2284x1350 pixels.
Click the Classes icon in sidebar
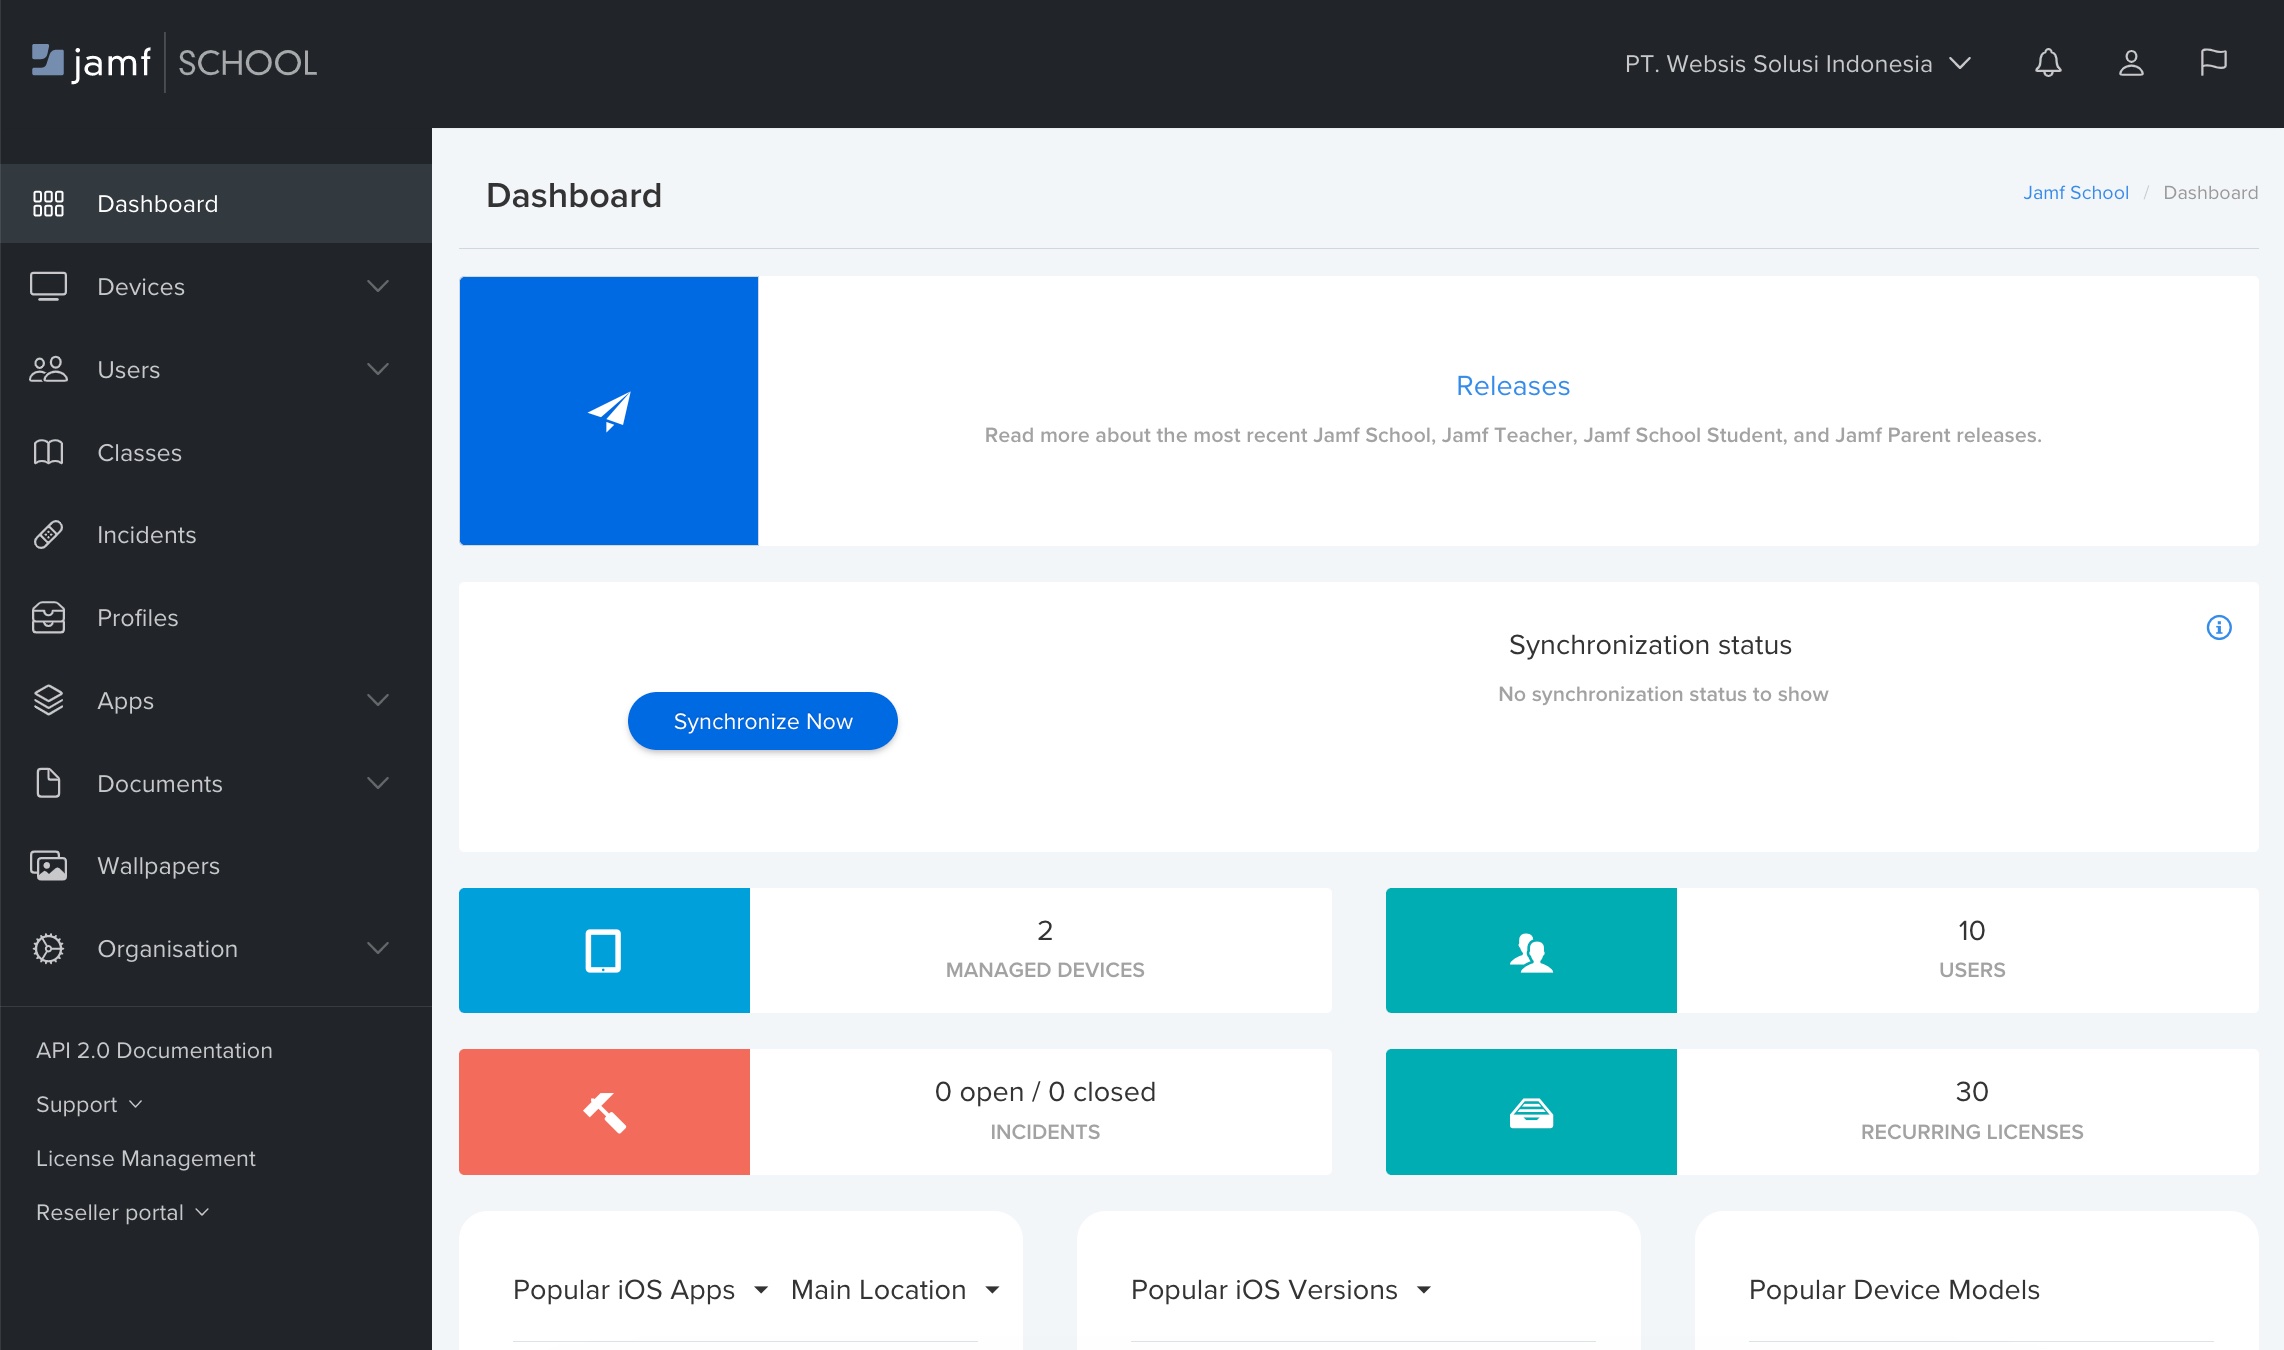47,452
